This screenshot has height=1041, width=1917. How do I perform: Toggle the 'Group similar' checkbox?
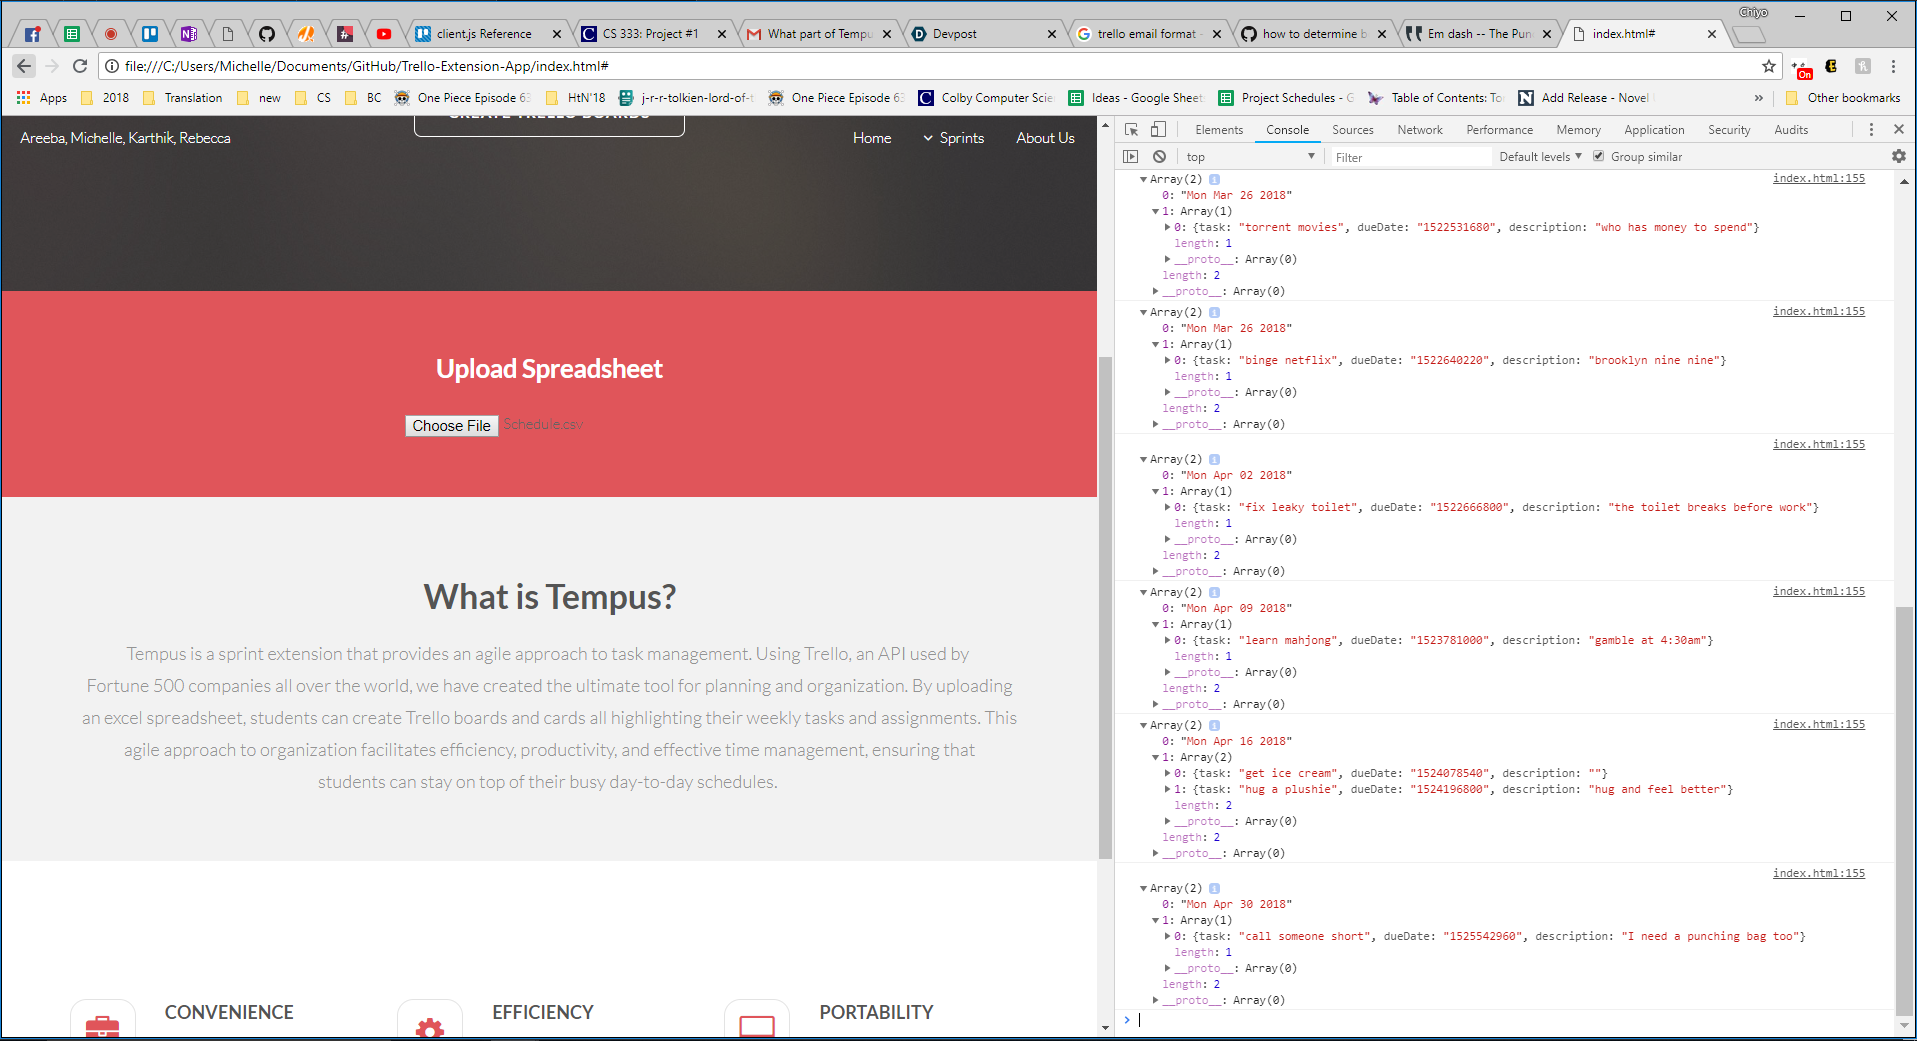[x=1598, y=156]
